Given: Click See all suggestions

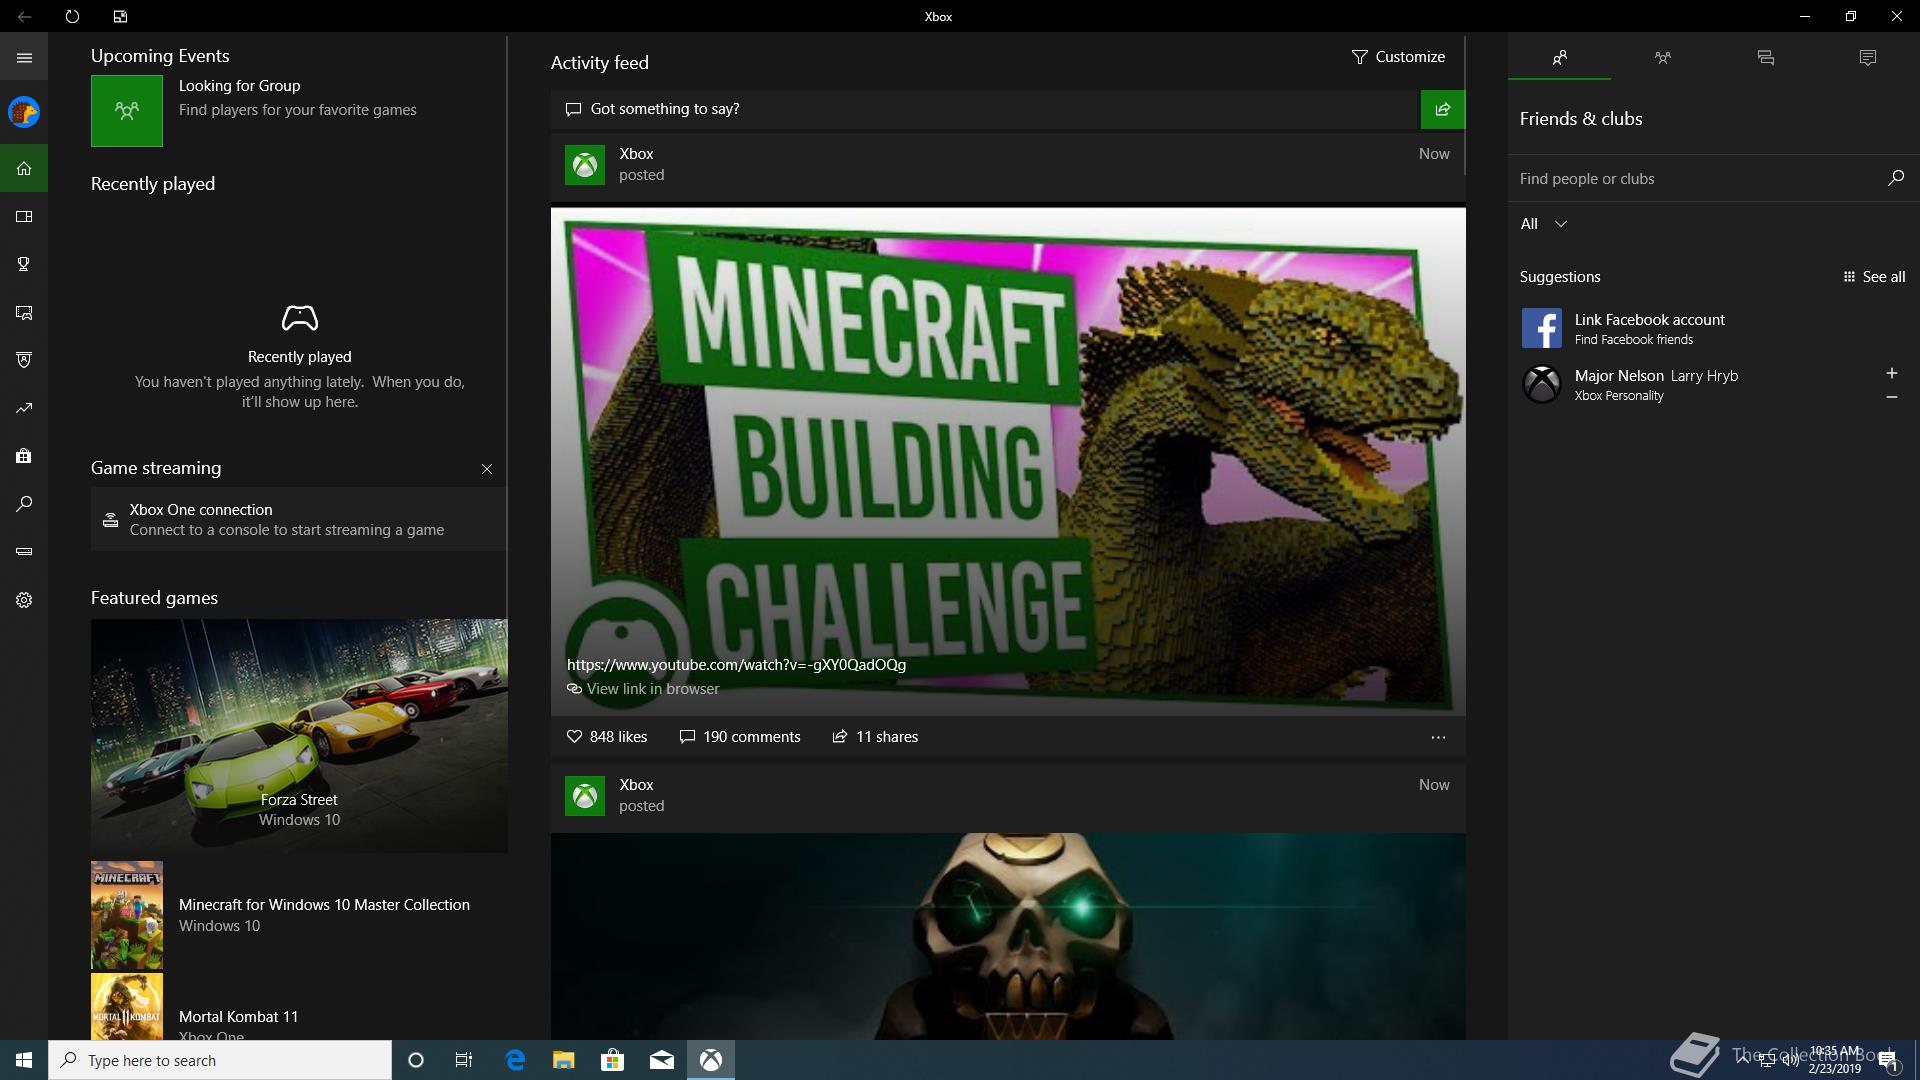Looking at the screenshot, I should 1874,277.
